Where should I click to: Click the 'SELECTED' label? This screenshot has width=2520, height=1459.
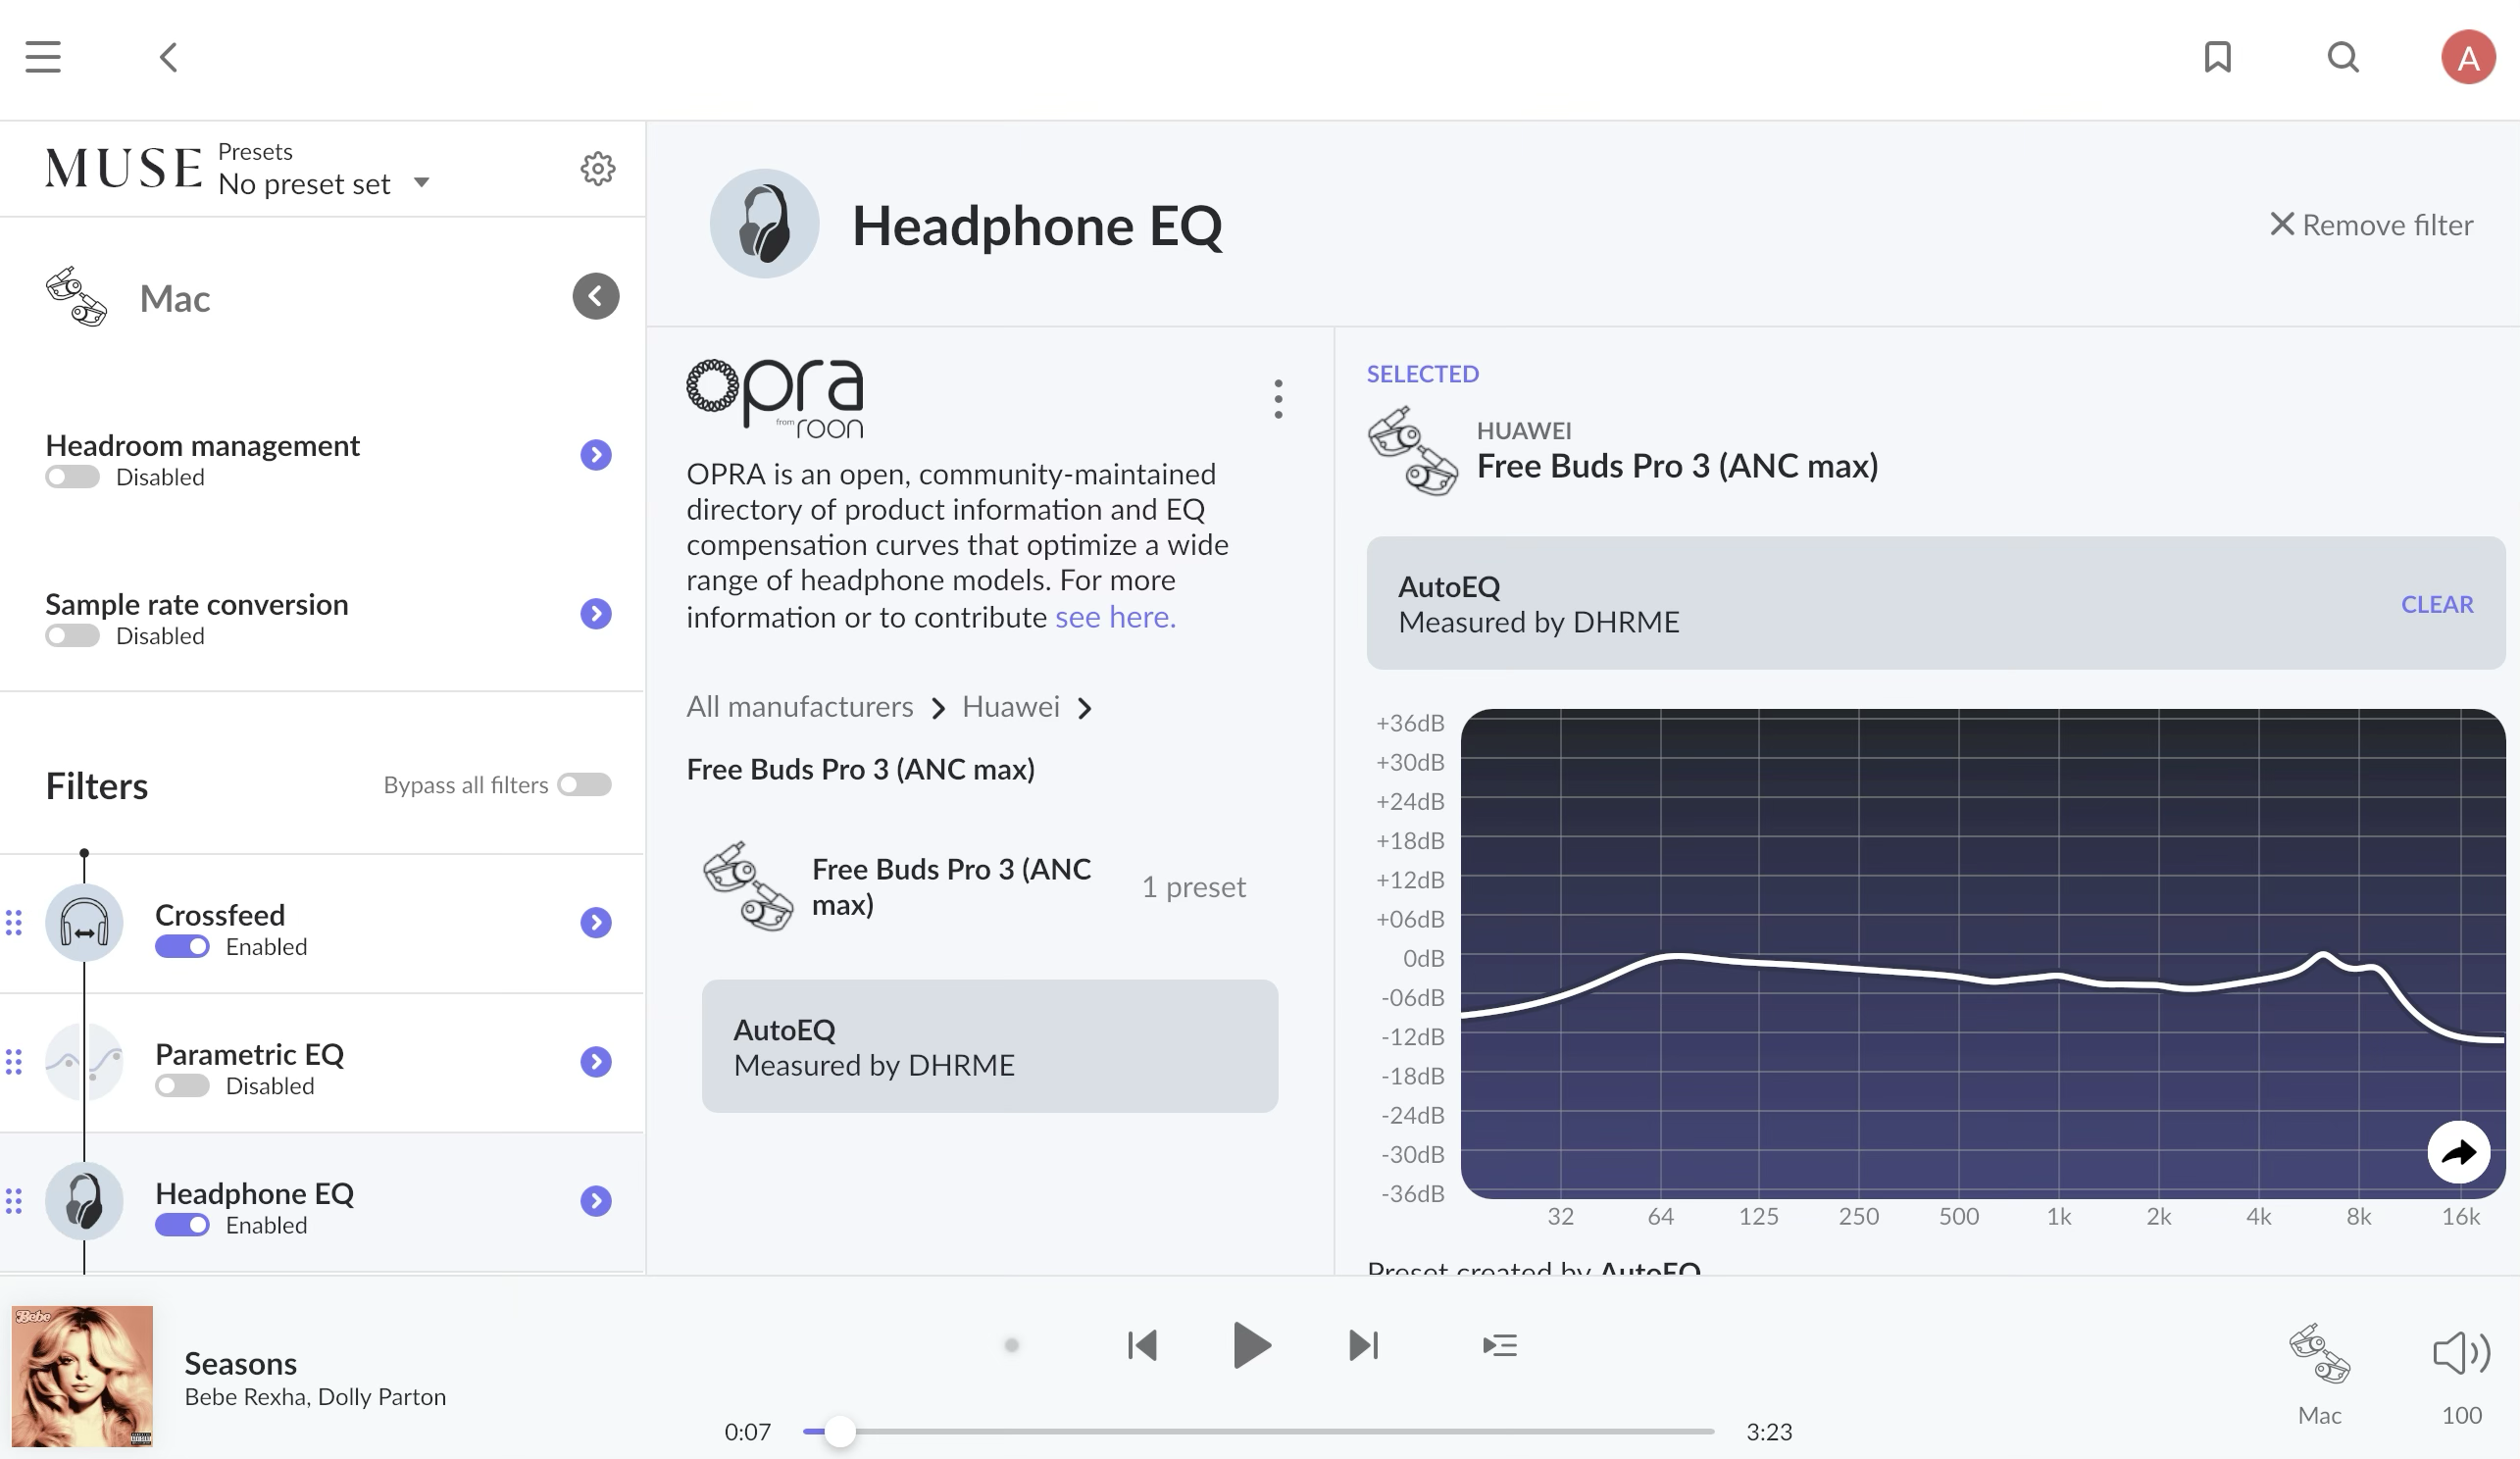point(1422,374)
